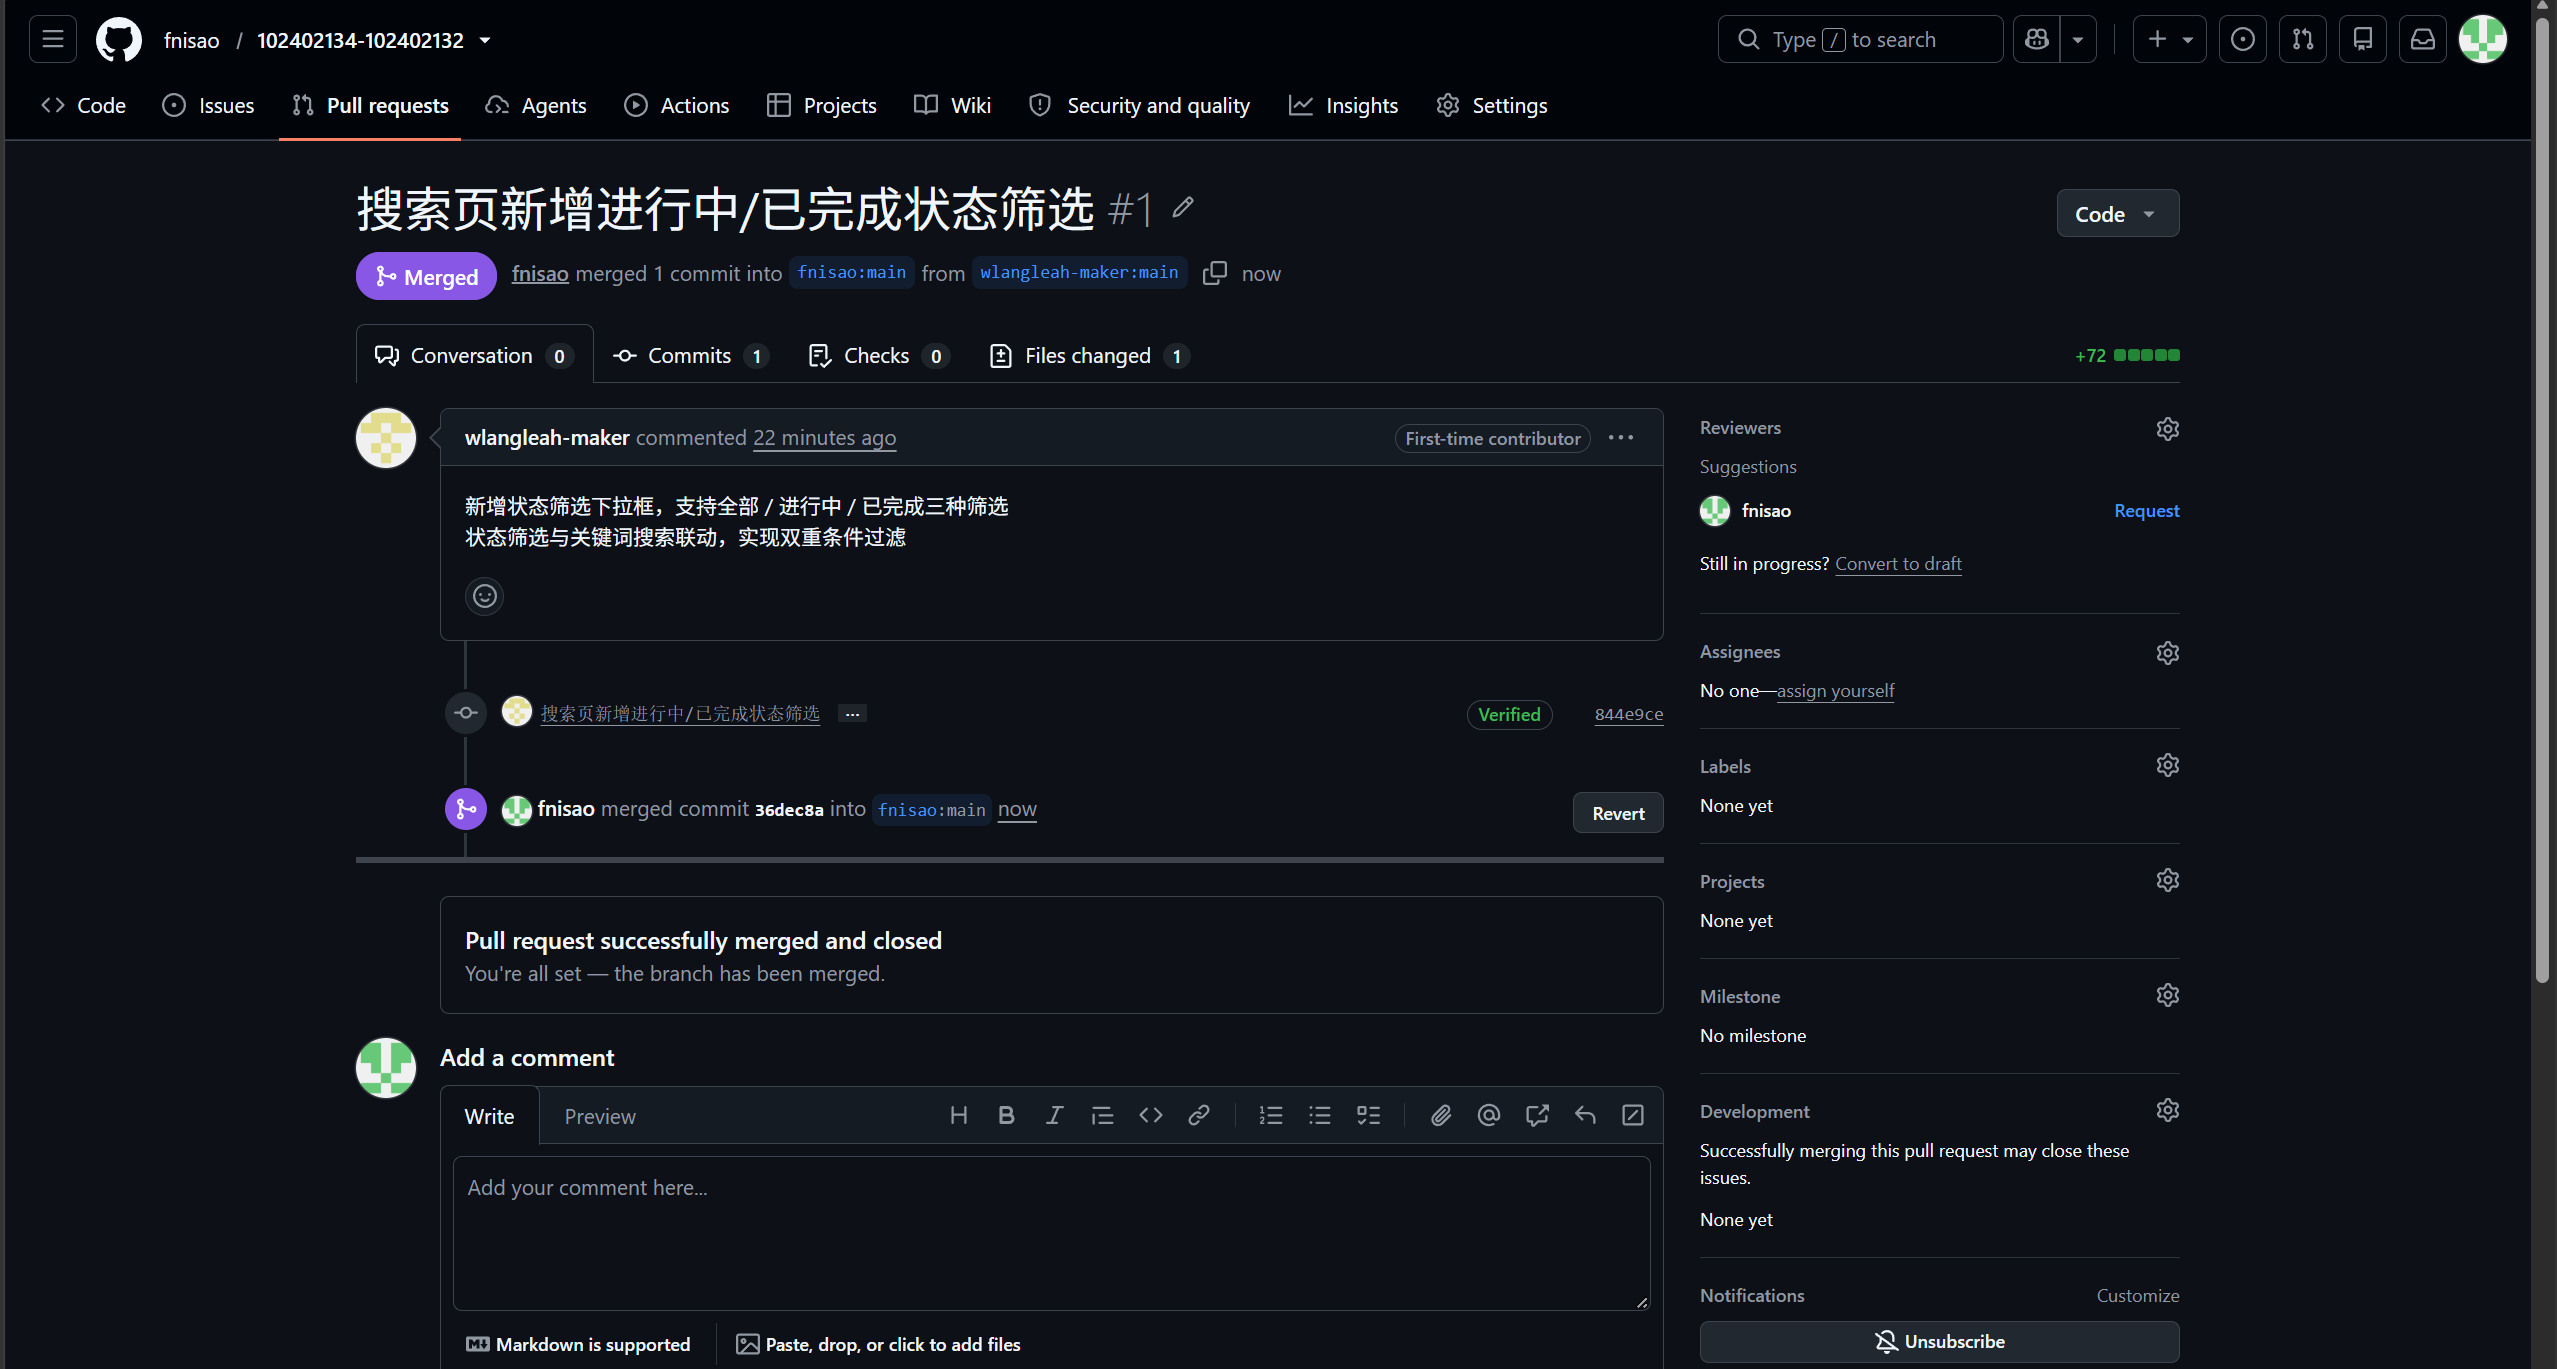Expand the repository name dropdown

coord(485,41)
